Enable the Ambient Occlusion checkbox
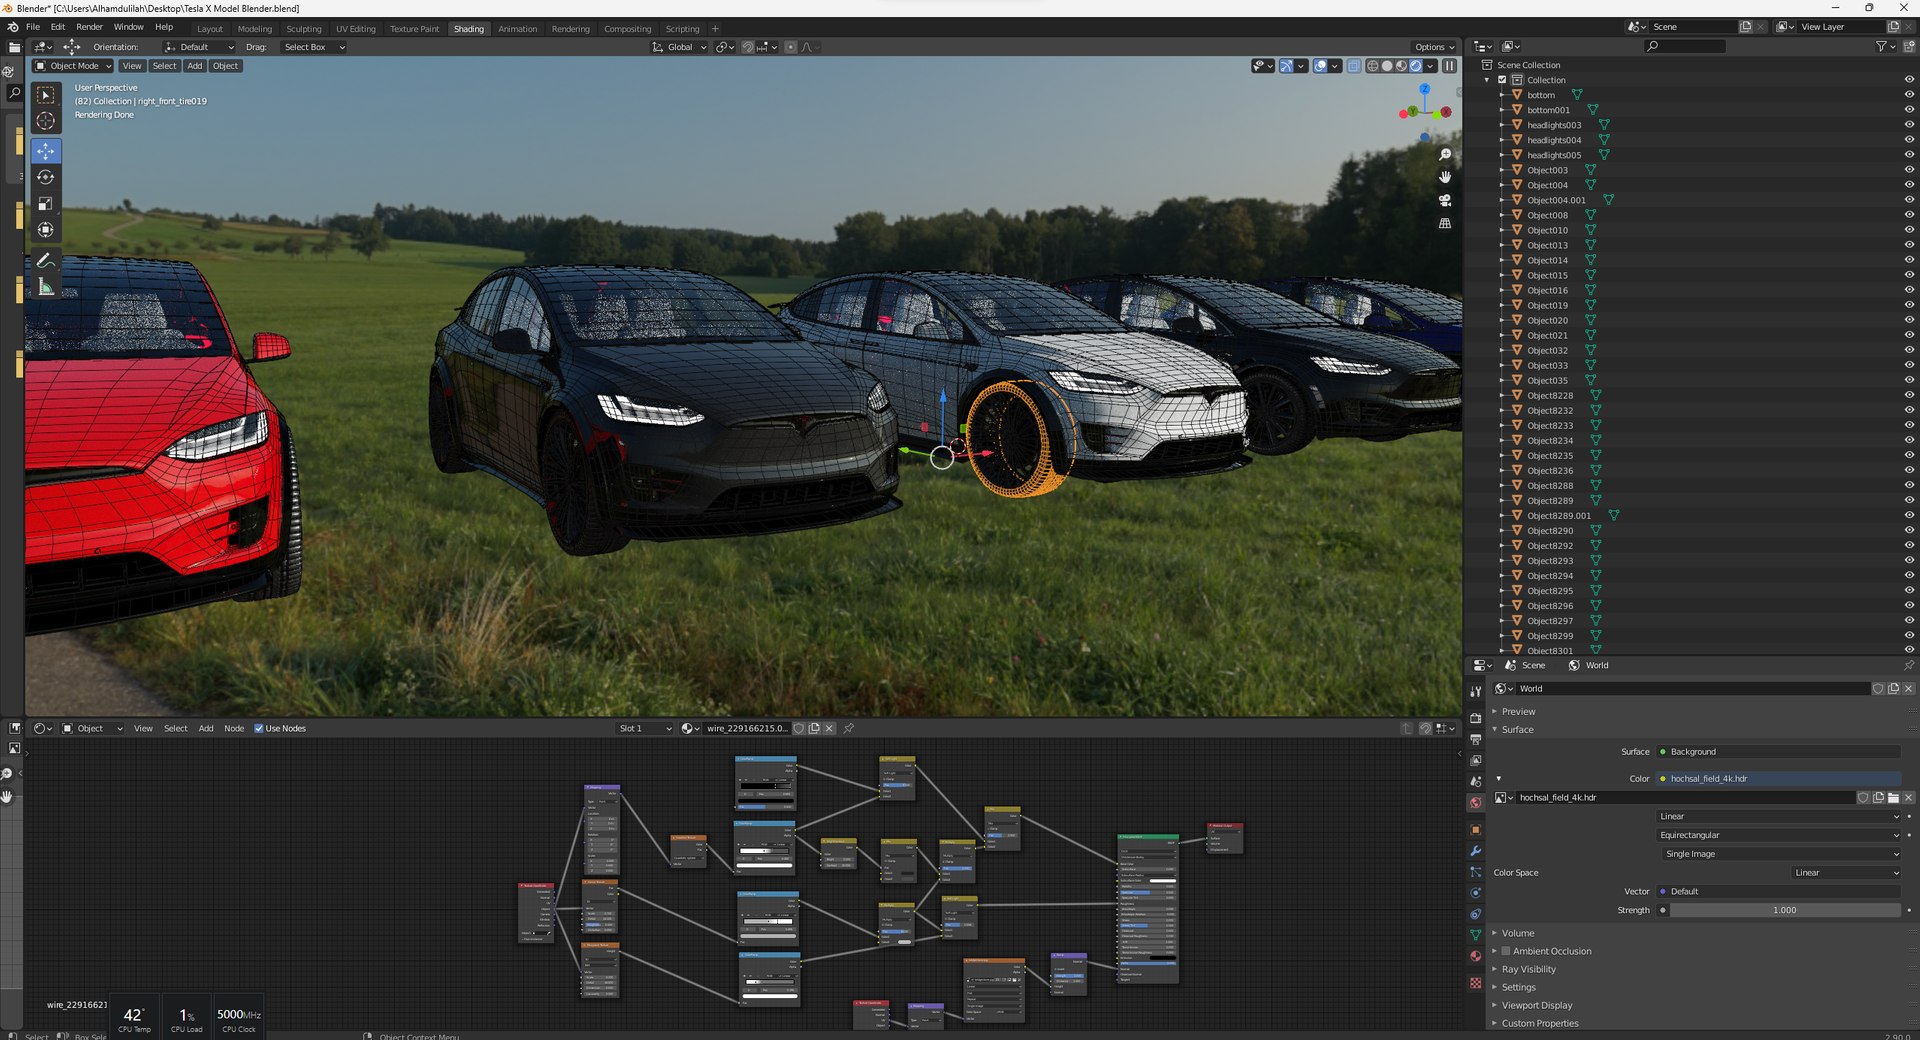 [x=1506, y=951]
